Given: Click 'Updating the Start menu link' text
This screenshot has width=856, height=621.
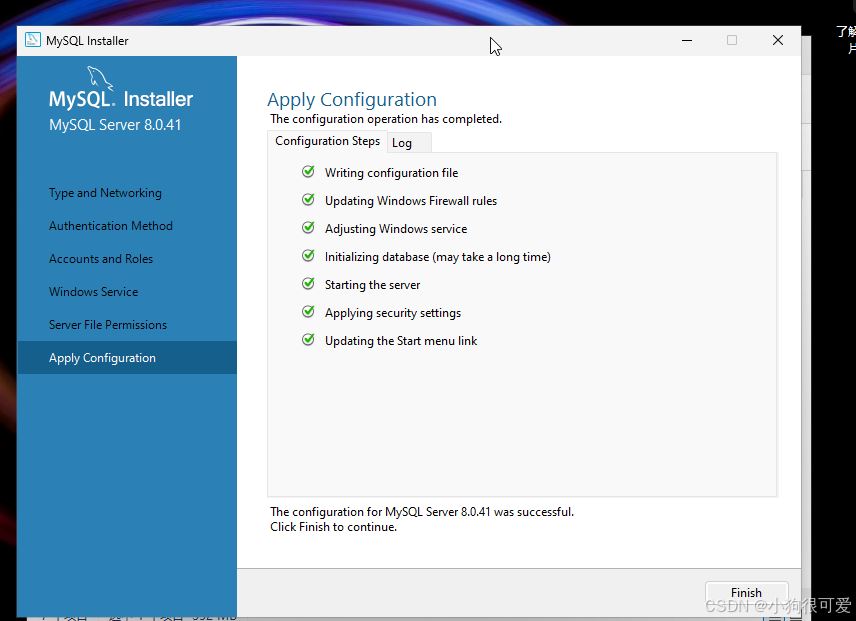Looking at the screenshot, I should pyautogui.click(x=401, y=341).
